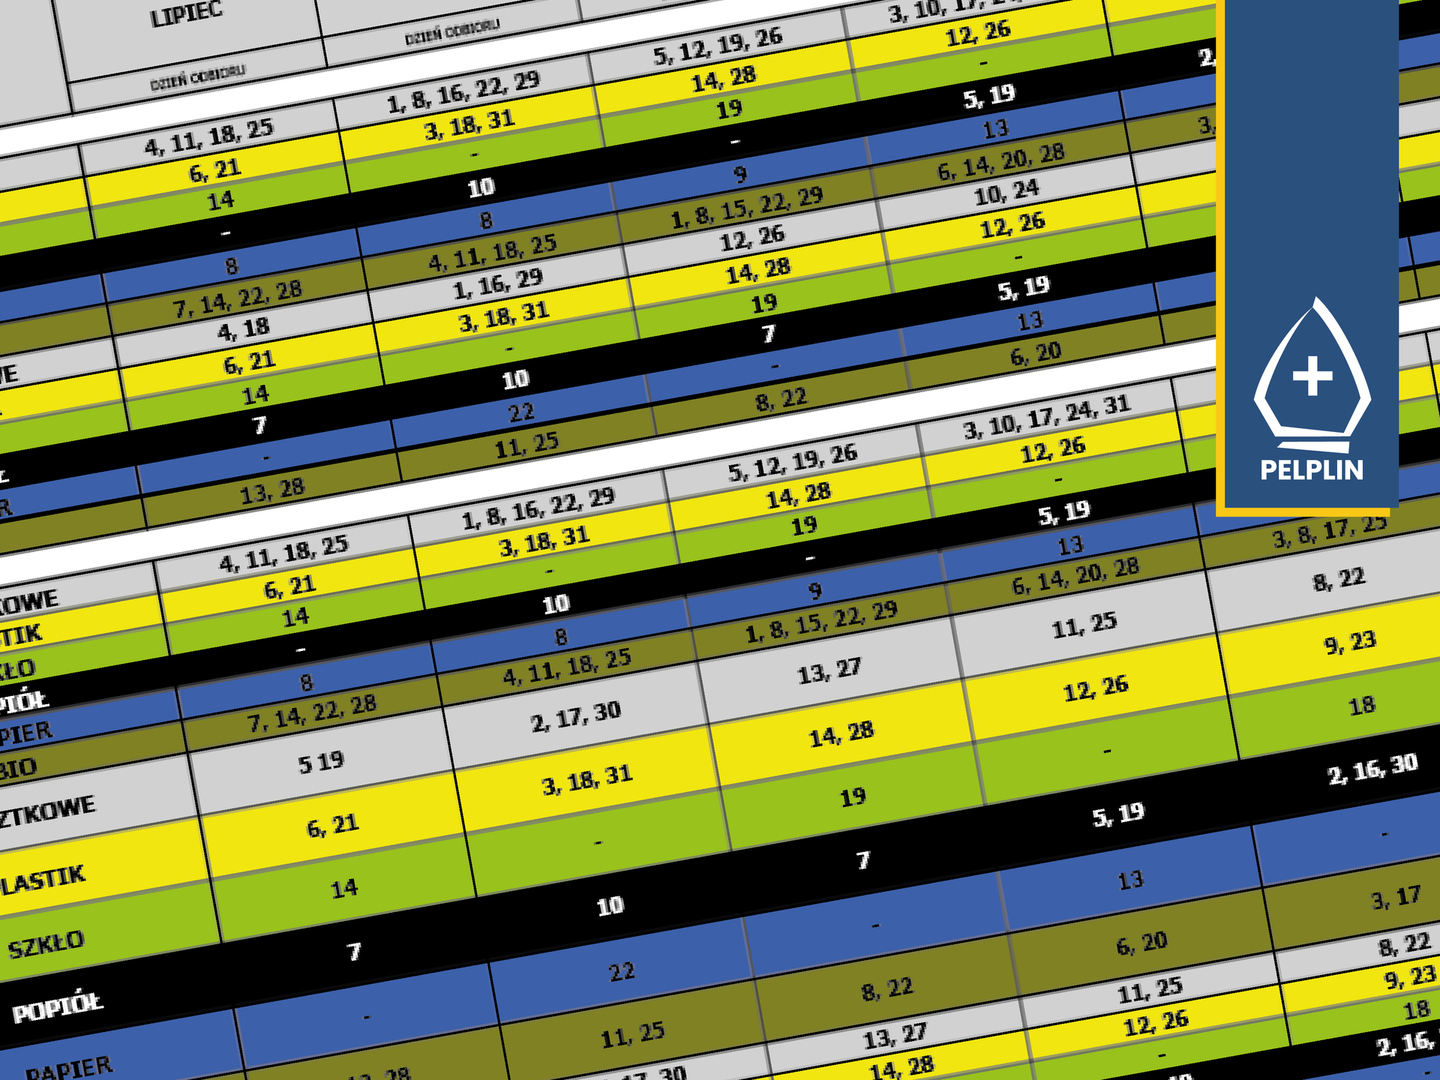Select the cell 8 in the PIER blue row
Screen dimensions: 1440x1080
coord(306,682)
